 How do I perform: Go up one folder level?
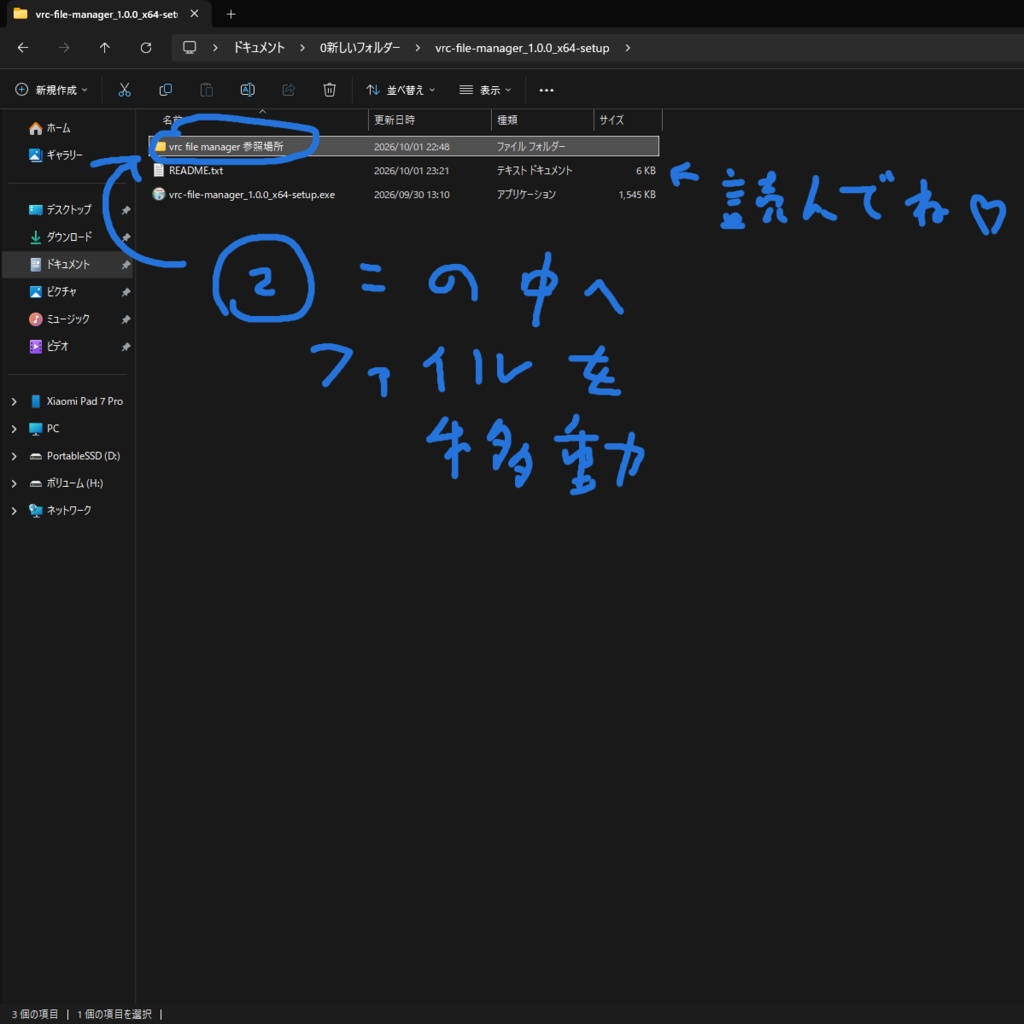pos(104,48)
